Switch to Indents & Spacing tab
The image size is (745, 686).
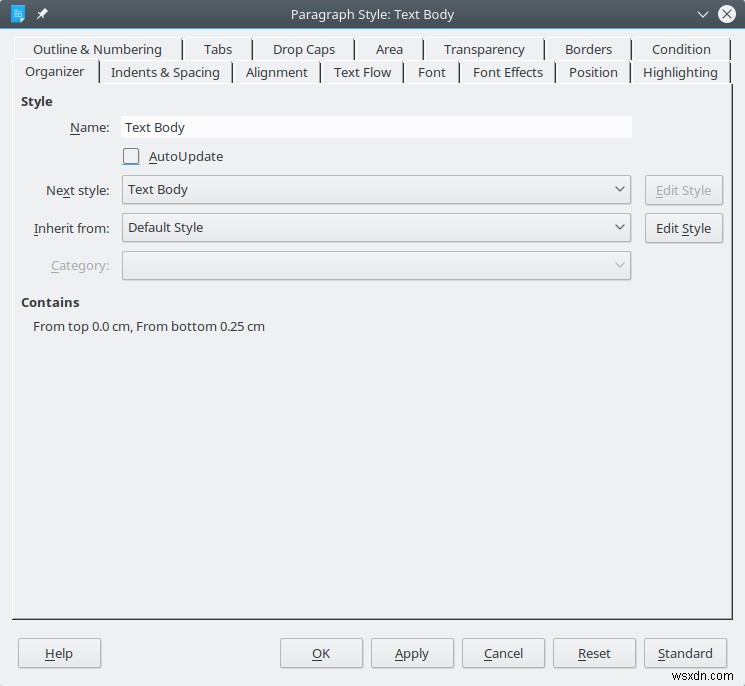(165, 72)
